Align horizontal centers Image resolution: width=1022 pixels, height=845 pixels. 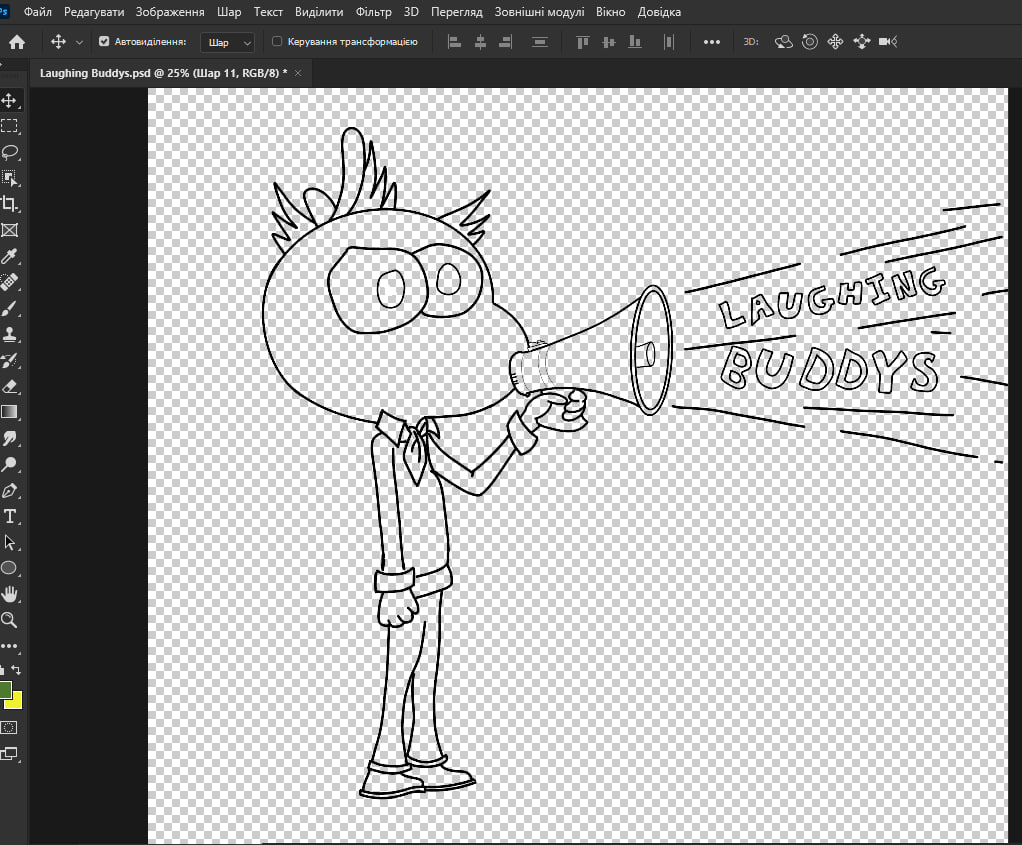coord(480,42)
